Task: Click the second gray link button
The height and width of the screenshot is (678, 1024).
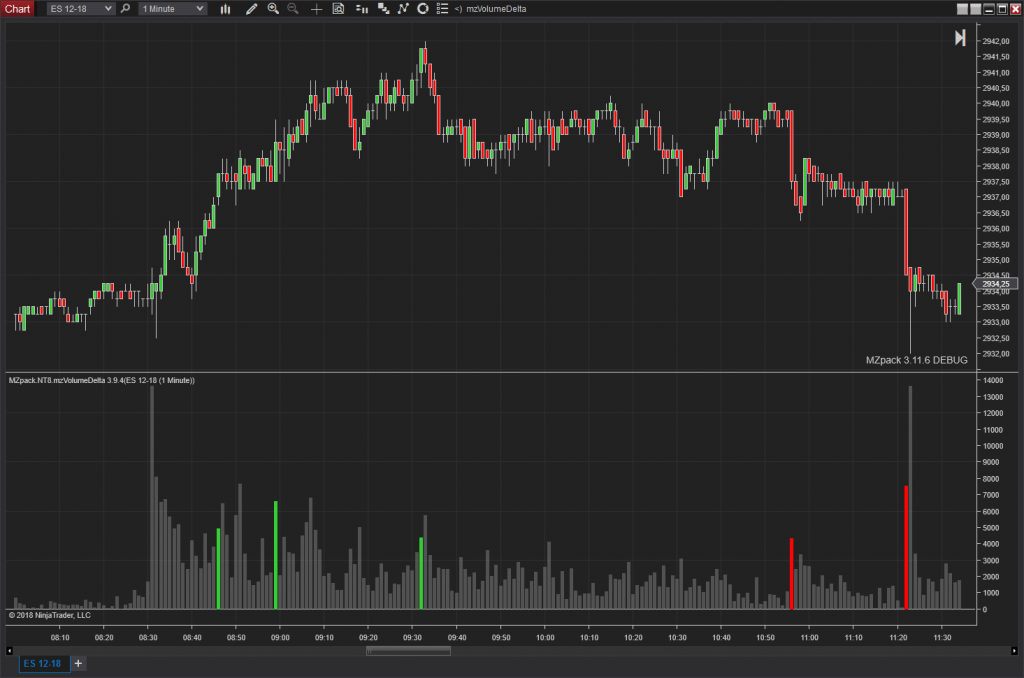Action: pos(976,9)
